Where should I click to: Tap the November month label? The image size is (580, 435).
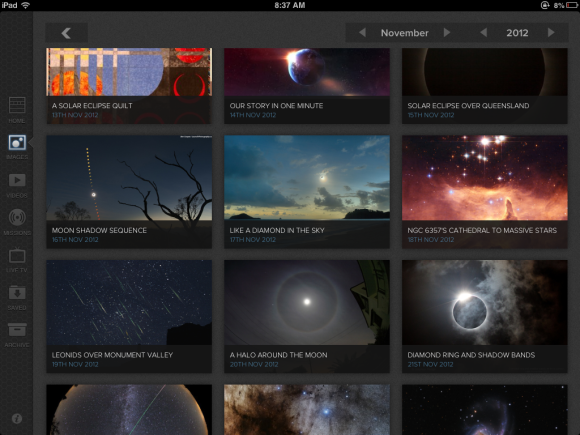coord(405,33)
